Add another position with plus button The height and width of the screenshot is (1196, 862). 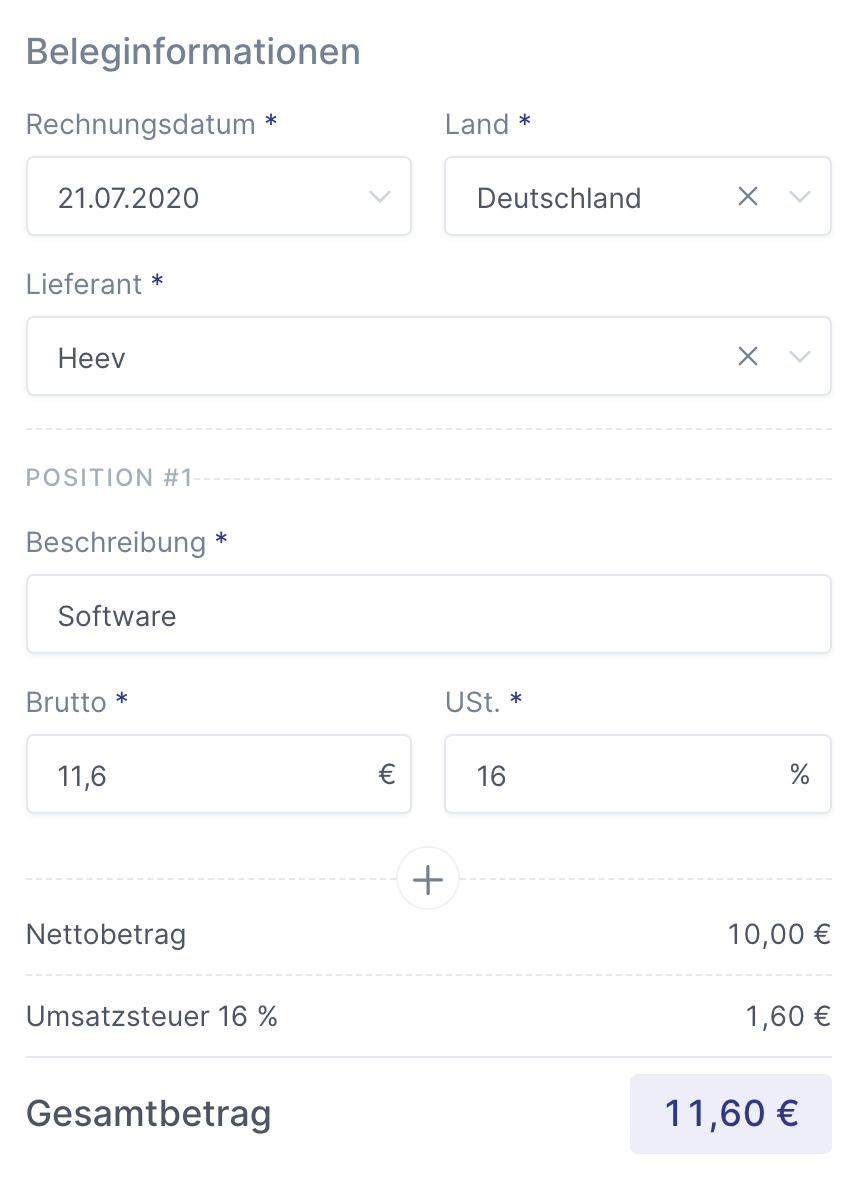click(428, 880)
